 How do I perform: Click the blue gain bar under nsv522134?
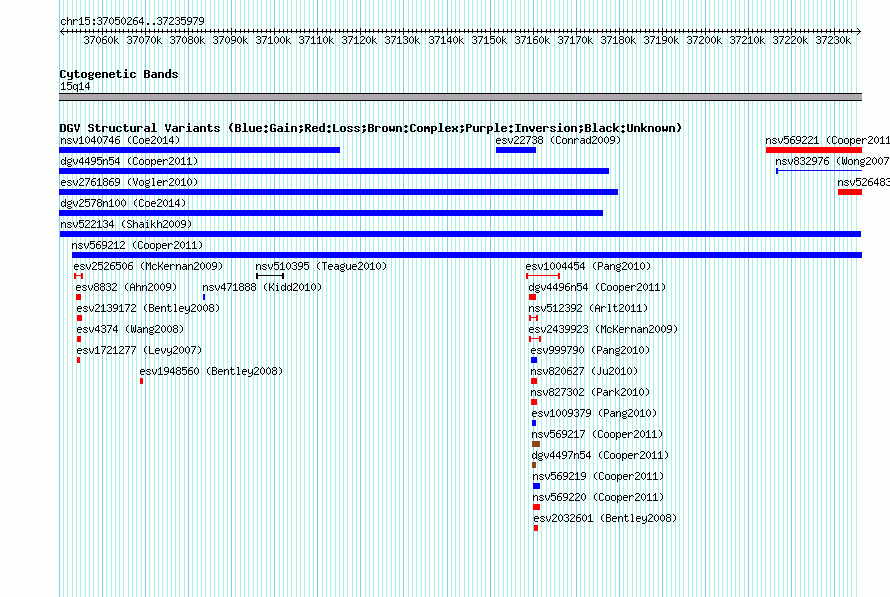click(x=460, y=234)
